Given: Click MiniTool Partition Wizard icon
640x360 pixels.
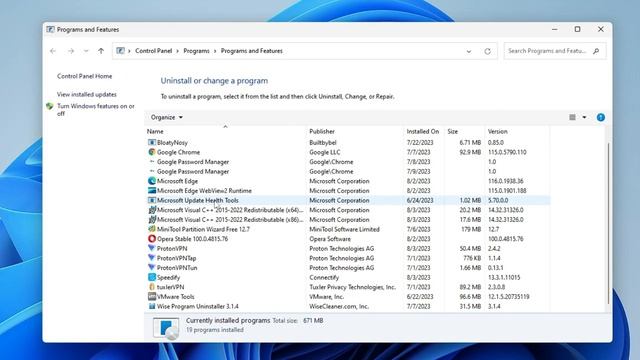Looking at the screenshot, I should [x=152, y=229].
